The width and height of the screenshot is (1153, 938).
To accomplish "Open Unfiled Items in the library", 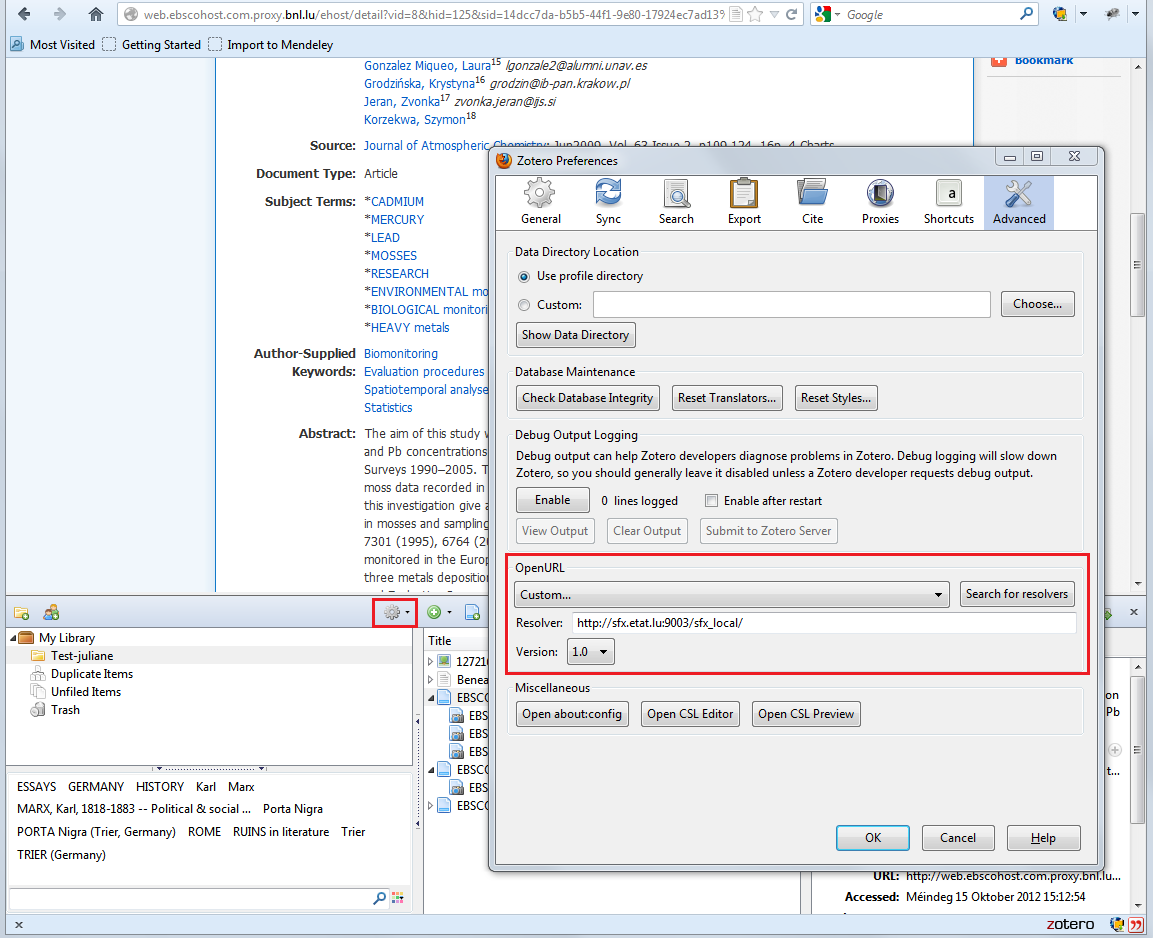I will click(x=85, y=692).
